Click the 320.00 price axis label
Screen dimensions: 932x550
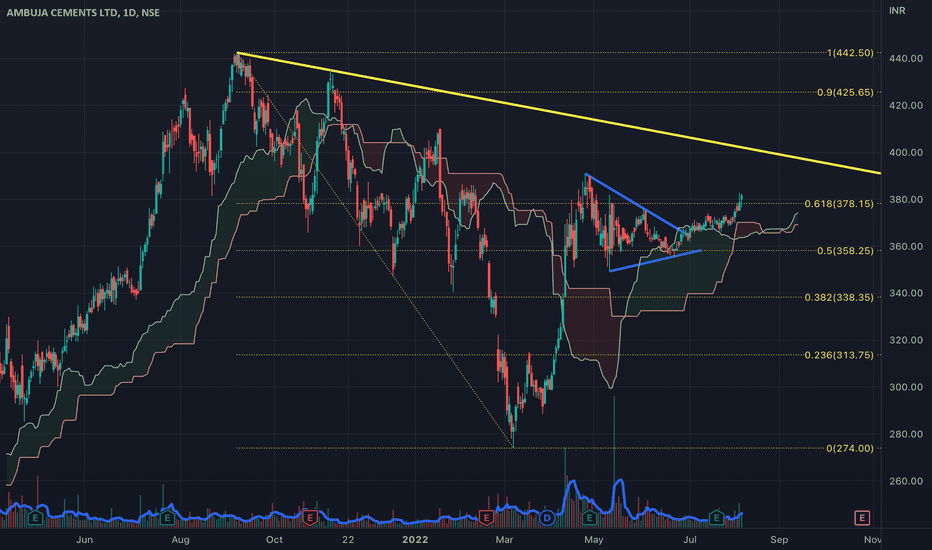[906, 340]
